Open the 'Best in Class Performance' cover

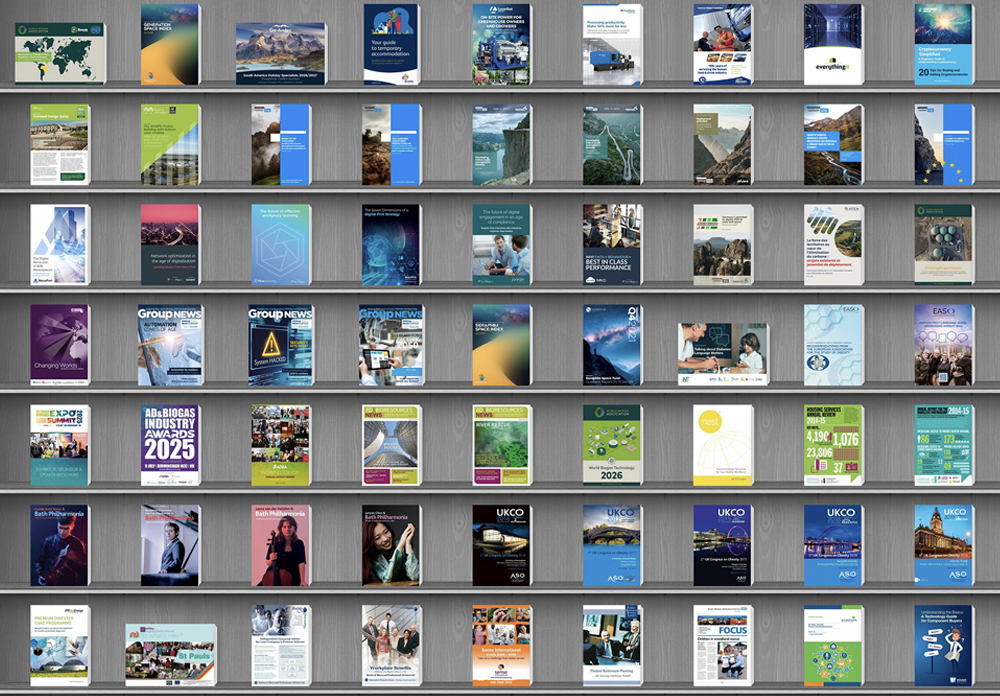(x=612, y=245)
